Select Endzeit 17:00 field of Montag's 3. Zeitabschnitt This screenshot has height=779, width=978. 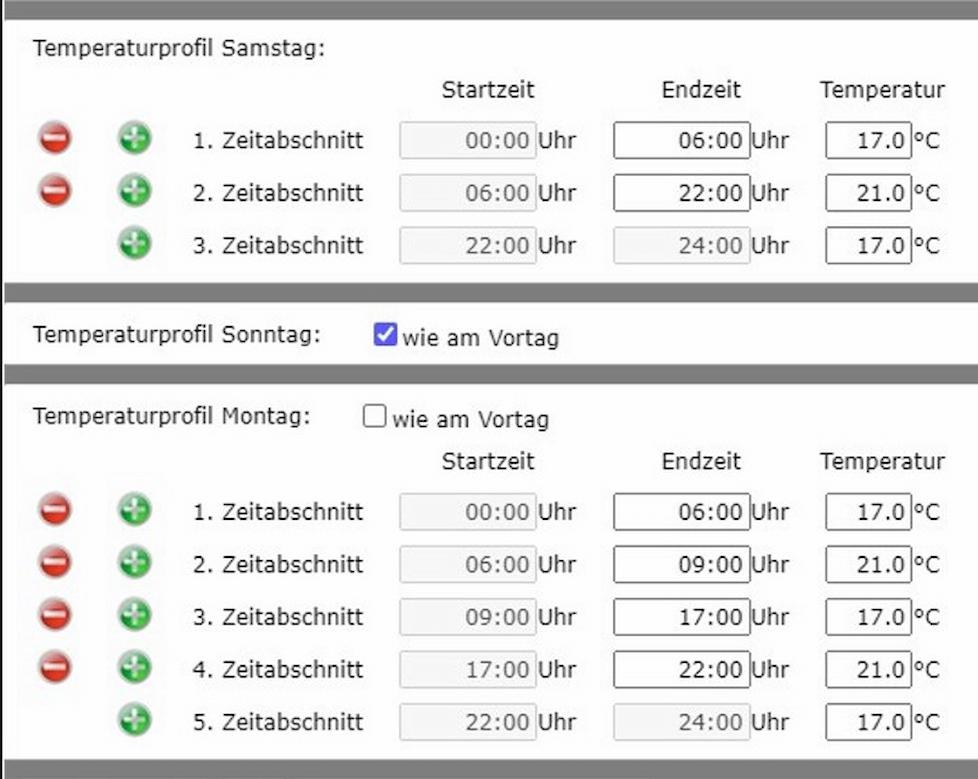(681, 616)
